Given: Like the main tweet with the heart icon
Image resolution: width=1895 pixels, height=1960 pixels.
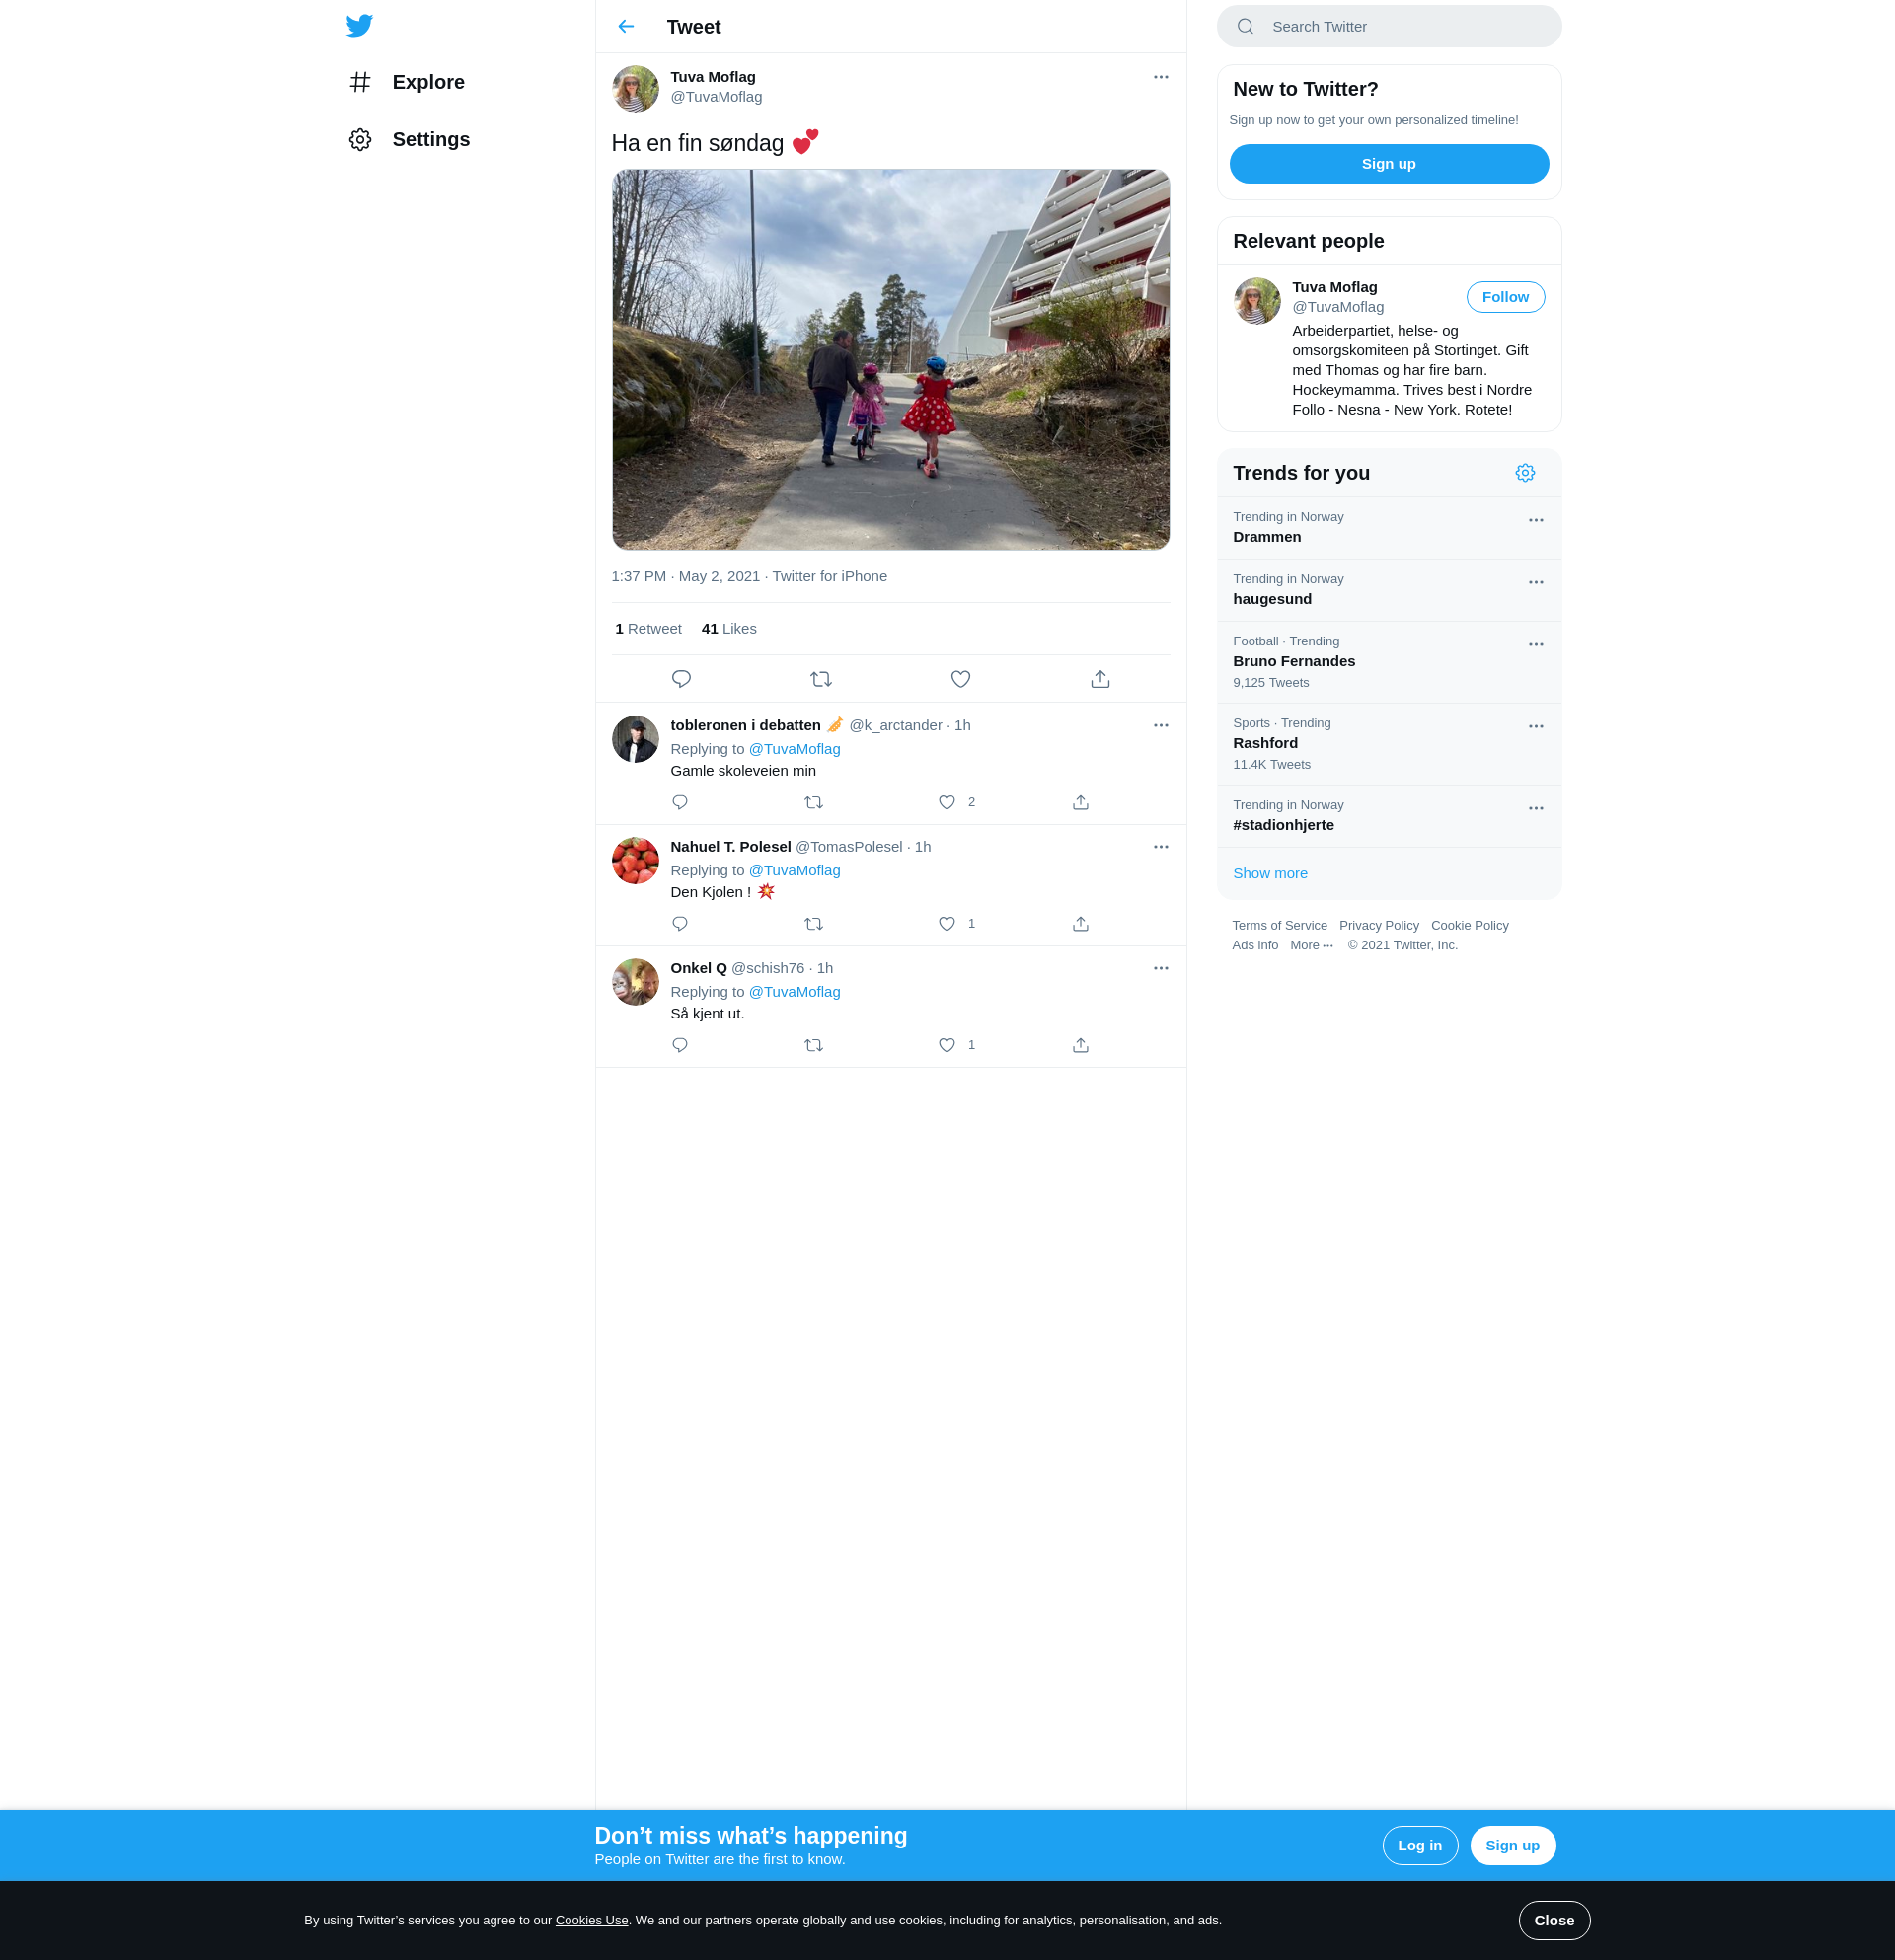Looking at the screenshot, I should click(x=960, y=679).
